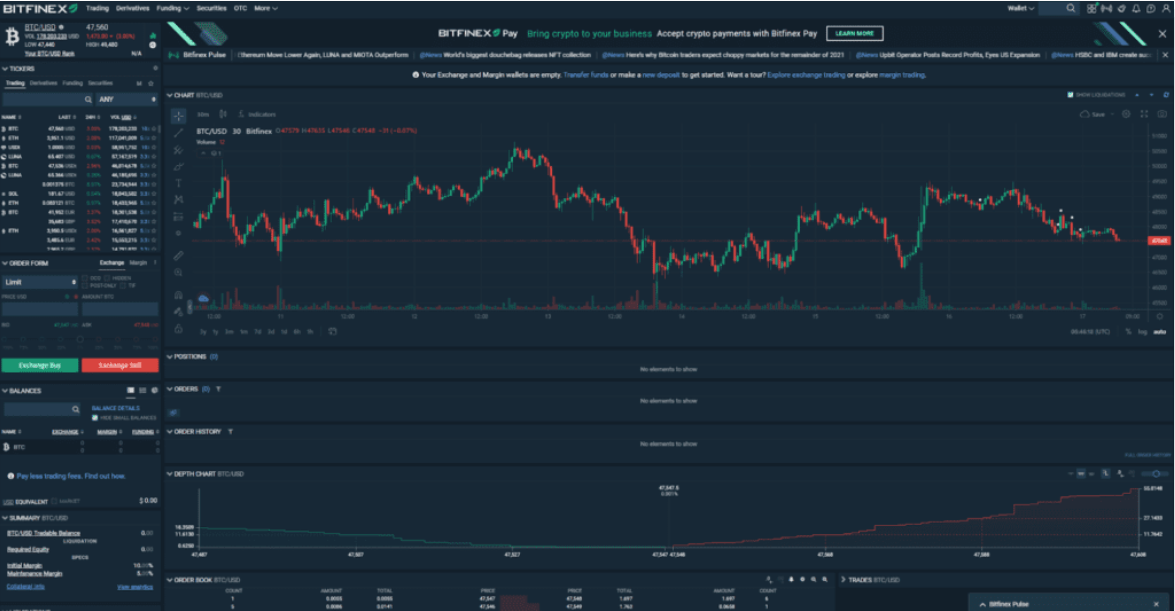The image size is (1175, 611).
Task: Open the ANY currency filter dropdown
Action: click(x=127, y=99)
